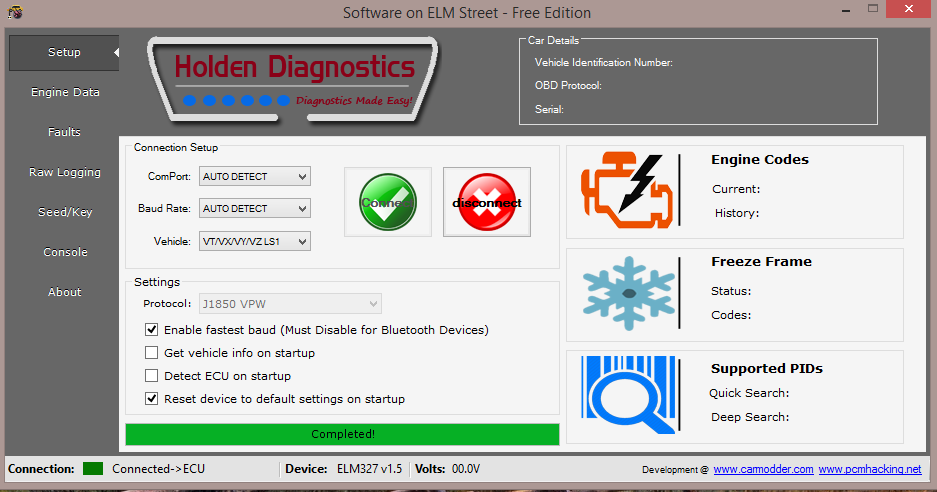The width and height of the screenshot is (937, 492).
Task: Open the Engine Codes engine icon
Action: [627, 190]
